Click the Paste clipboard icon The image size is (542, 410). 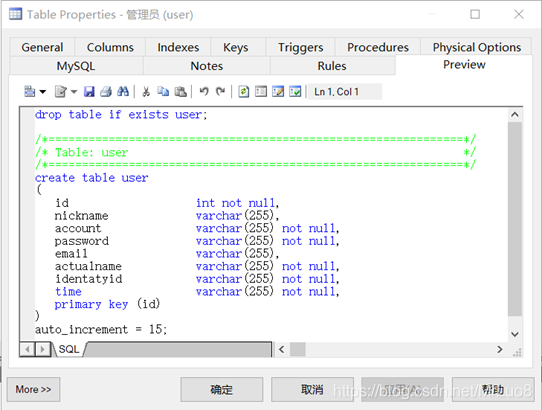point(180,92)
